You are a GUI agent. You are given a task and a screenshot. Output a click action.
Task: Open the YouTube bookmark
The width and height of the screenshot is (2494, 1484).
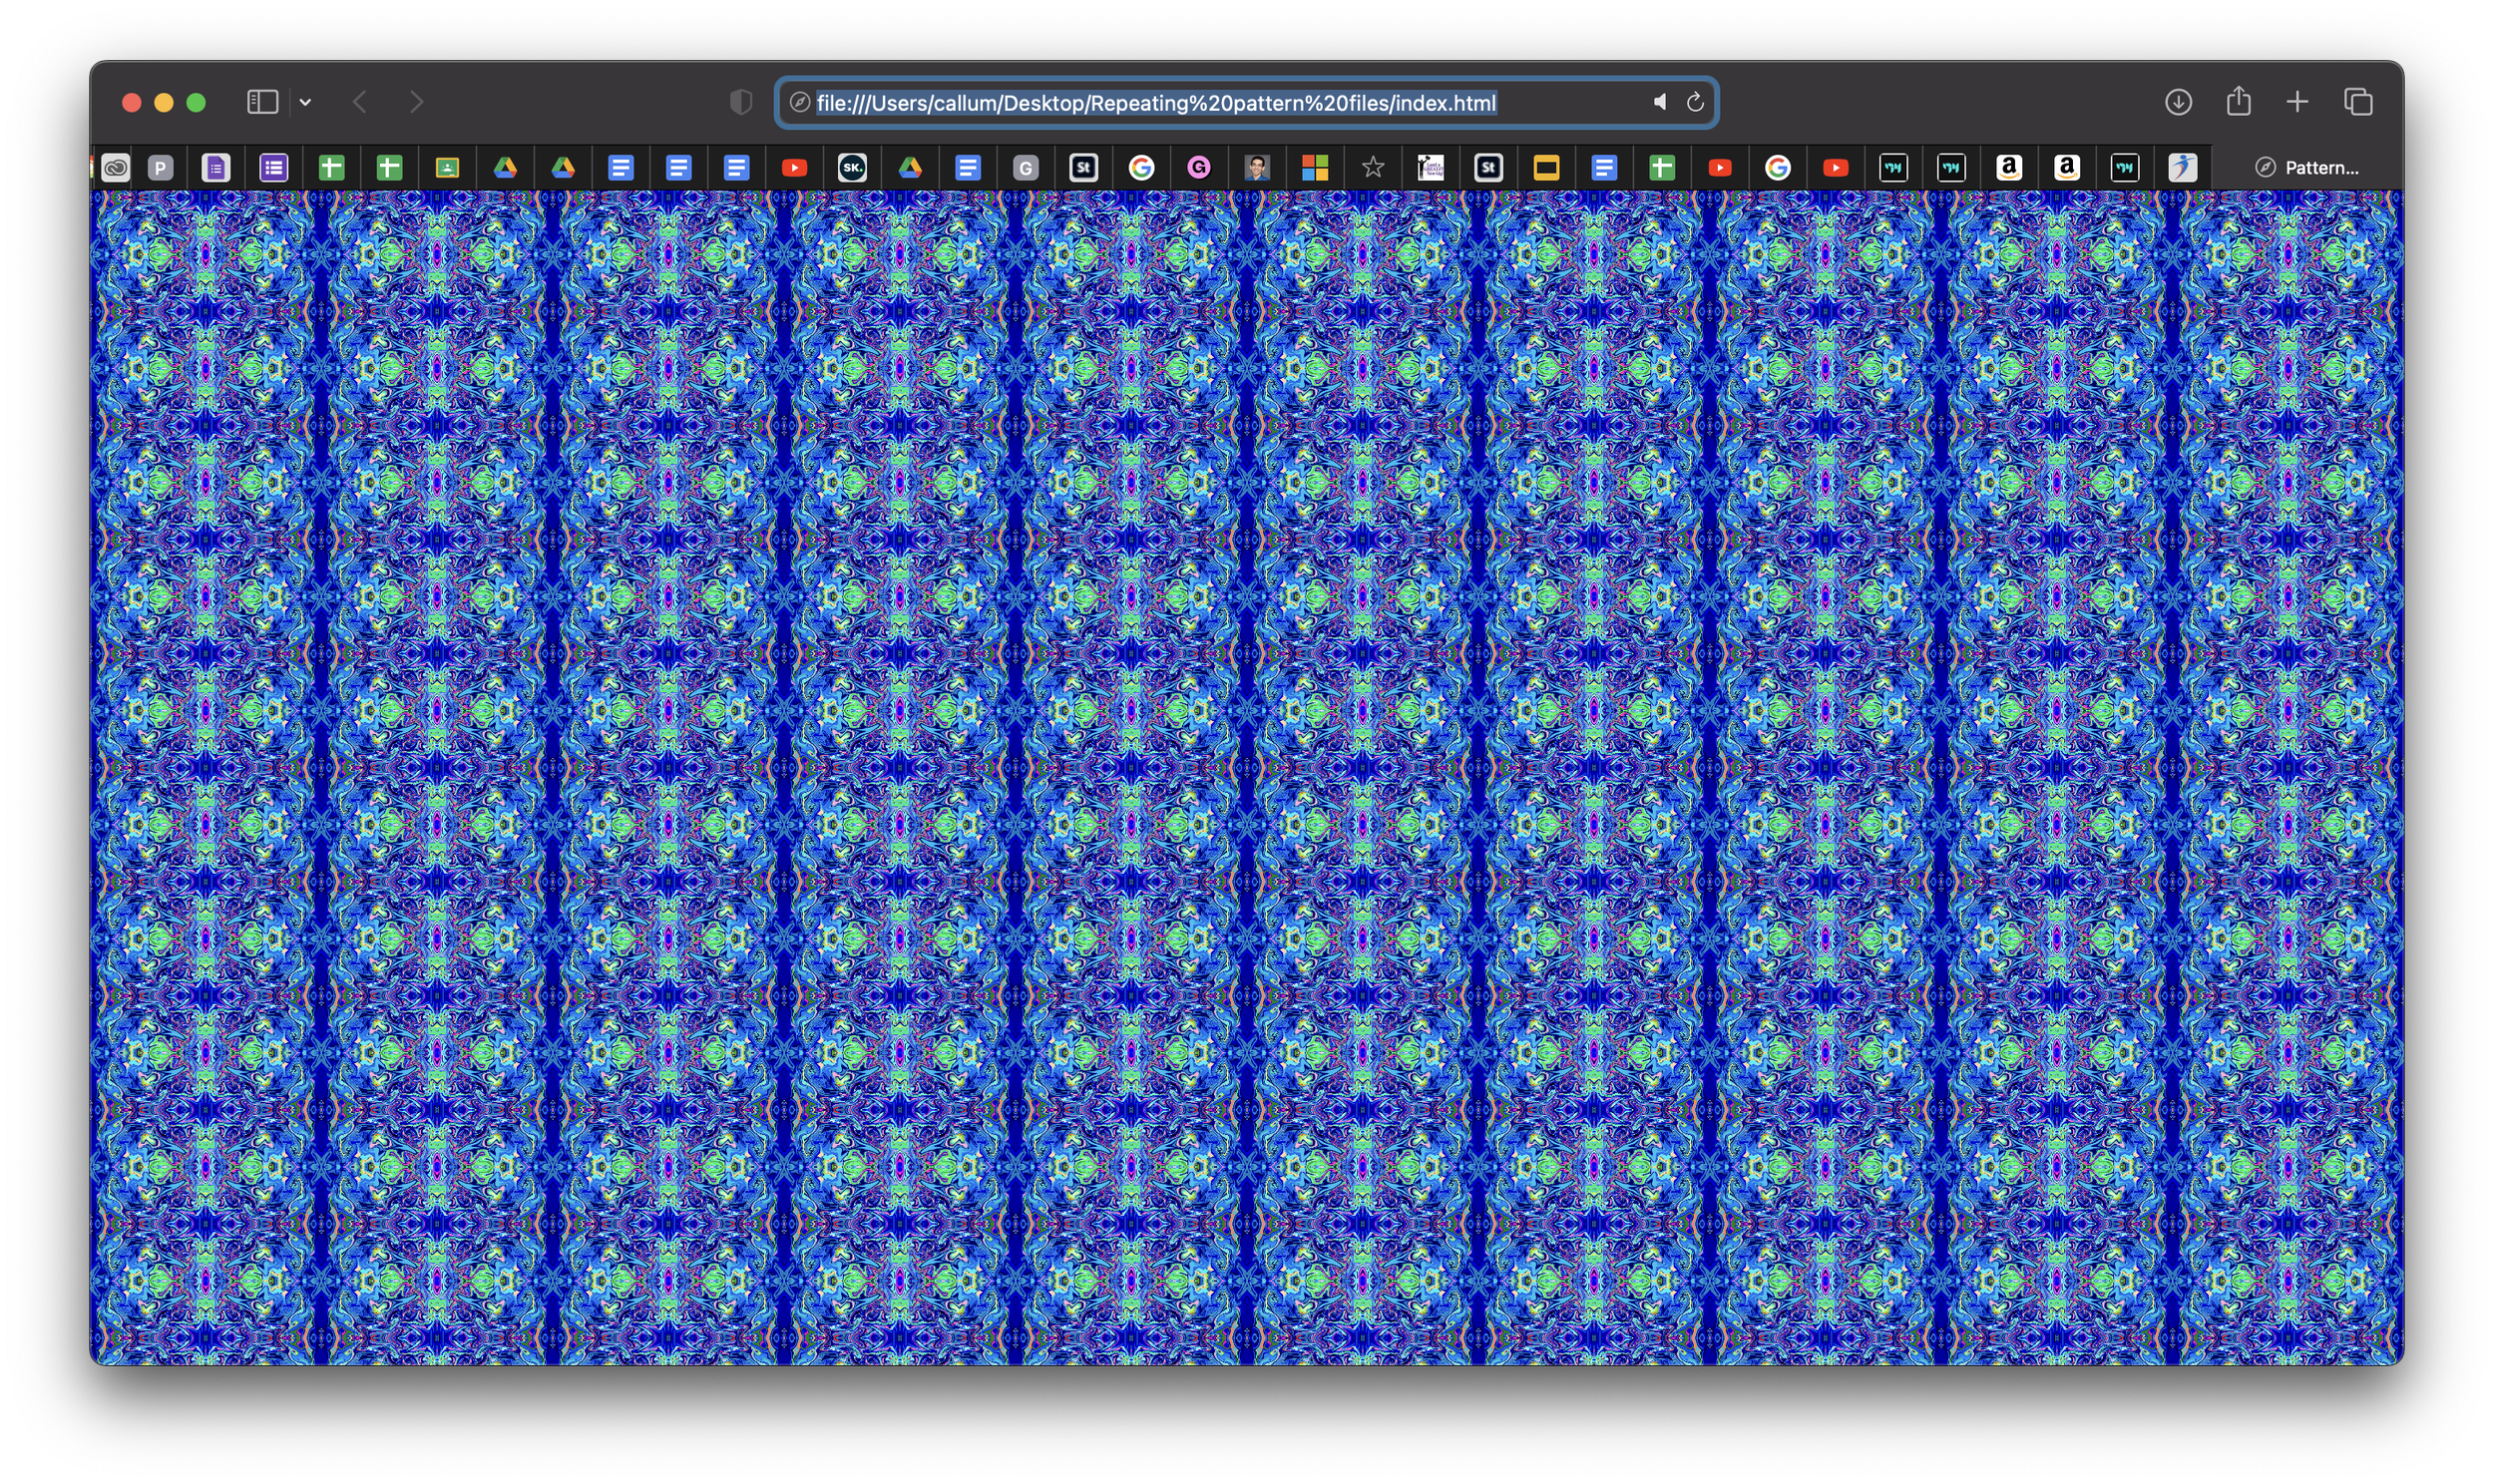coord(796,167)
